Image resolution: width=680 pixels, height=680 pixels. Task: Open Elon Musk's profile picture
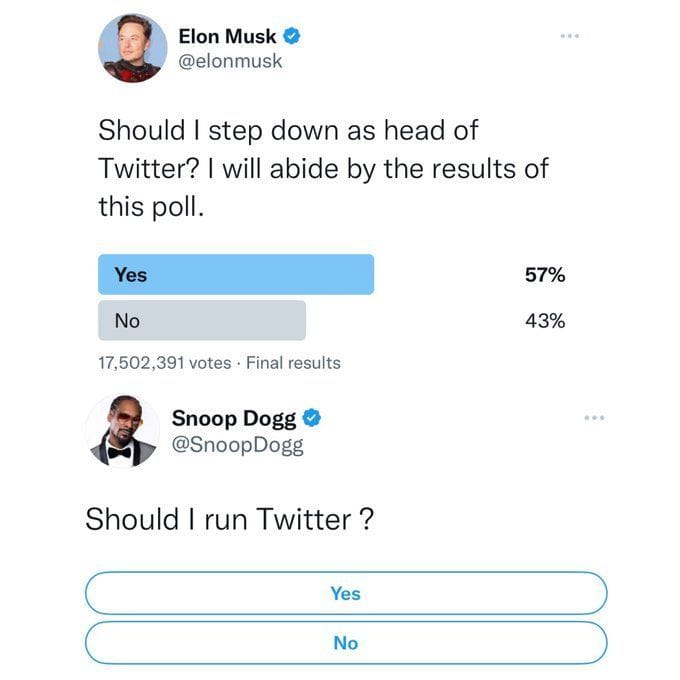(132, 47)
